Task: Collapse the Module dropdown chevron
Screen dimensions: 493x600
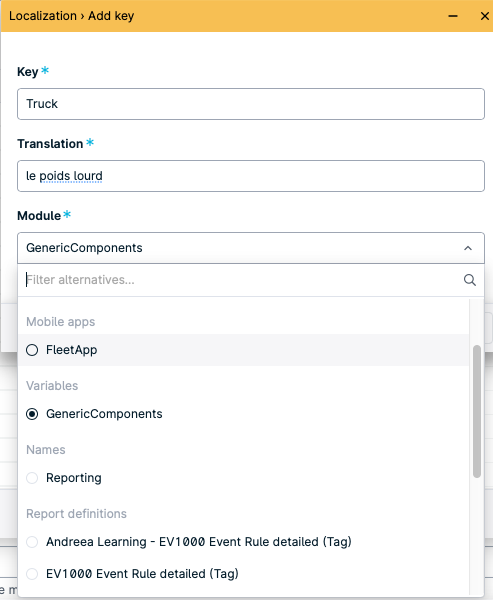Action: coord(468,248)
